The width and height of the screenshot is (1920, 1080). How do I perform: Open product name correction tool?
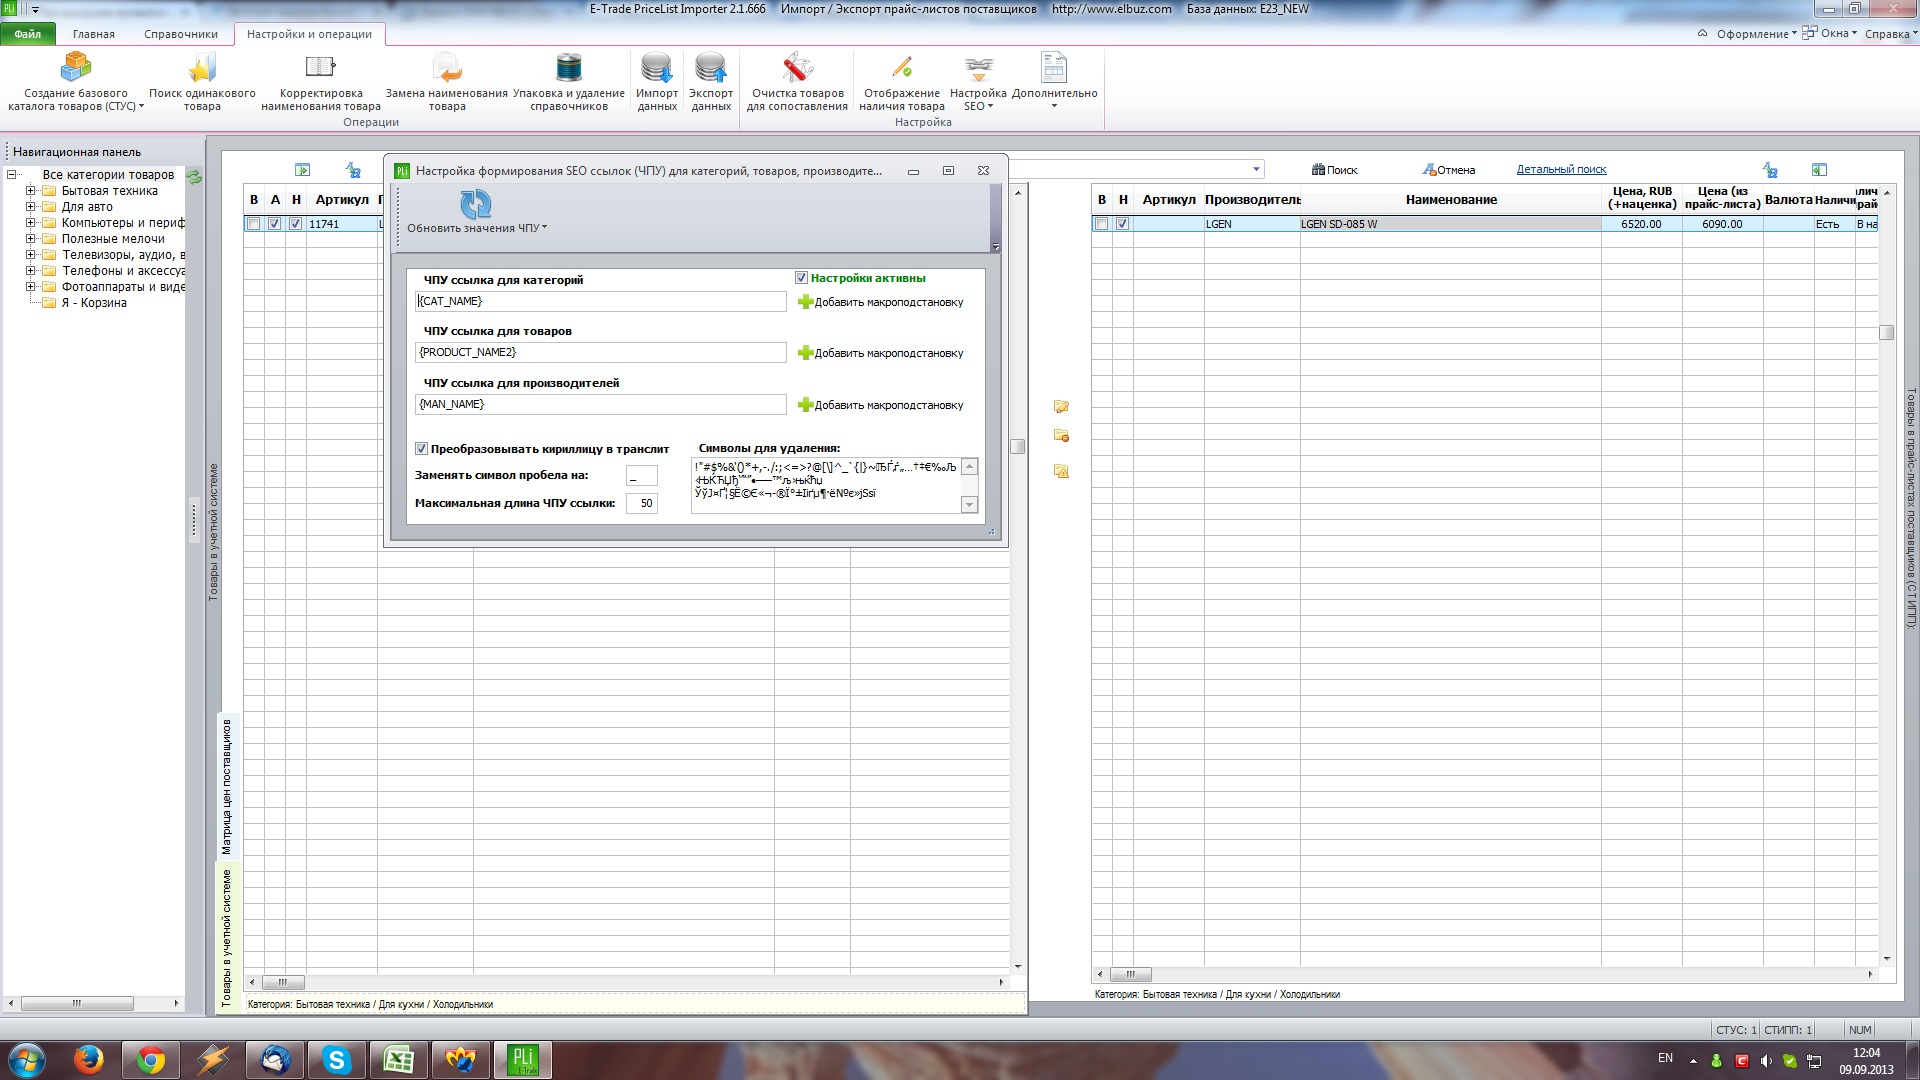click(x=320, y=82)
